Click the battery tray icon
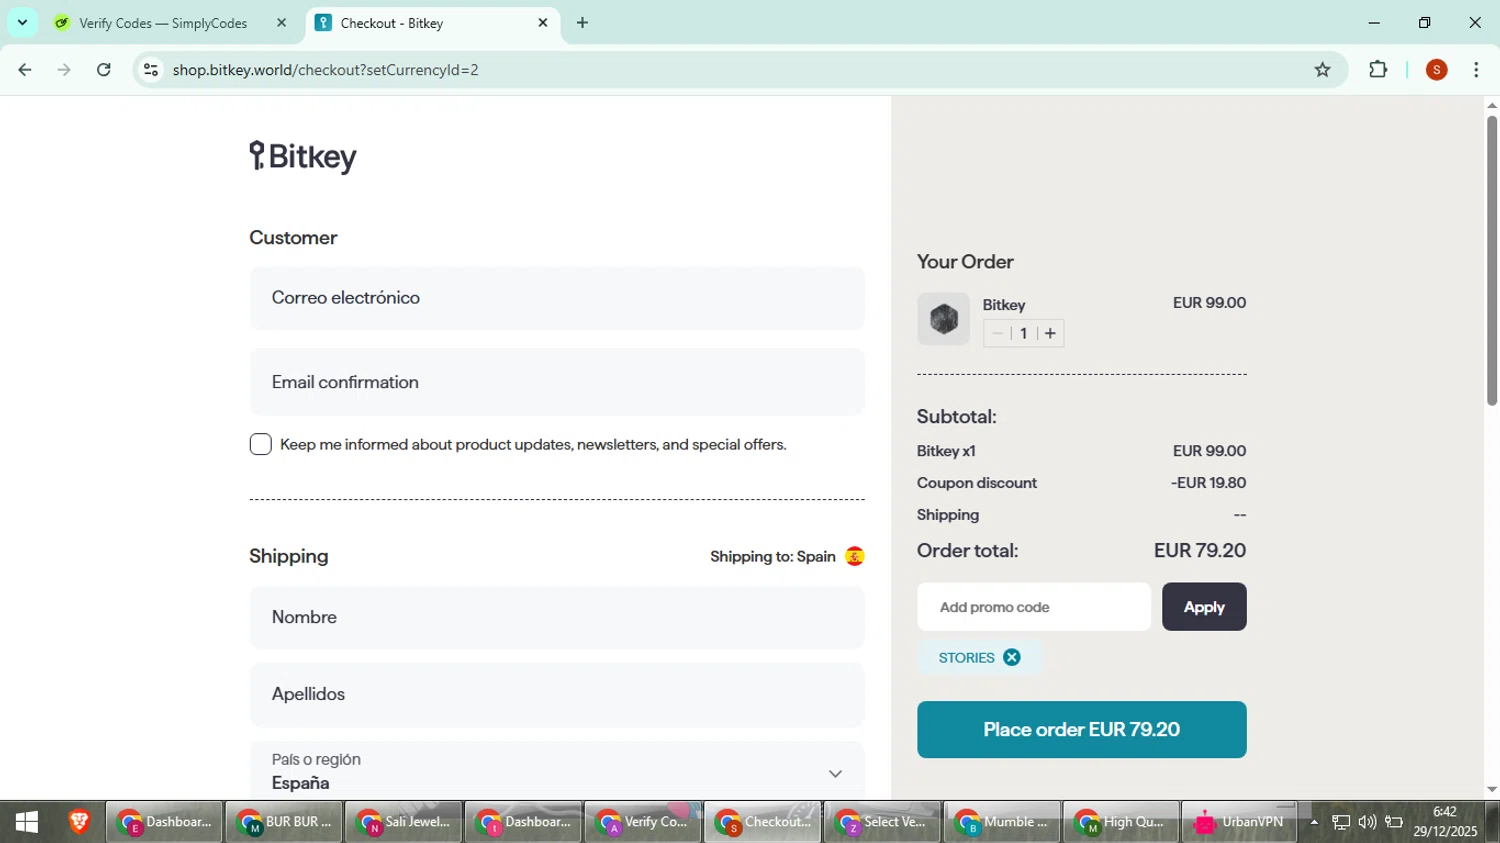This screenshot has width=1500, height=843. pos(1393,822)
